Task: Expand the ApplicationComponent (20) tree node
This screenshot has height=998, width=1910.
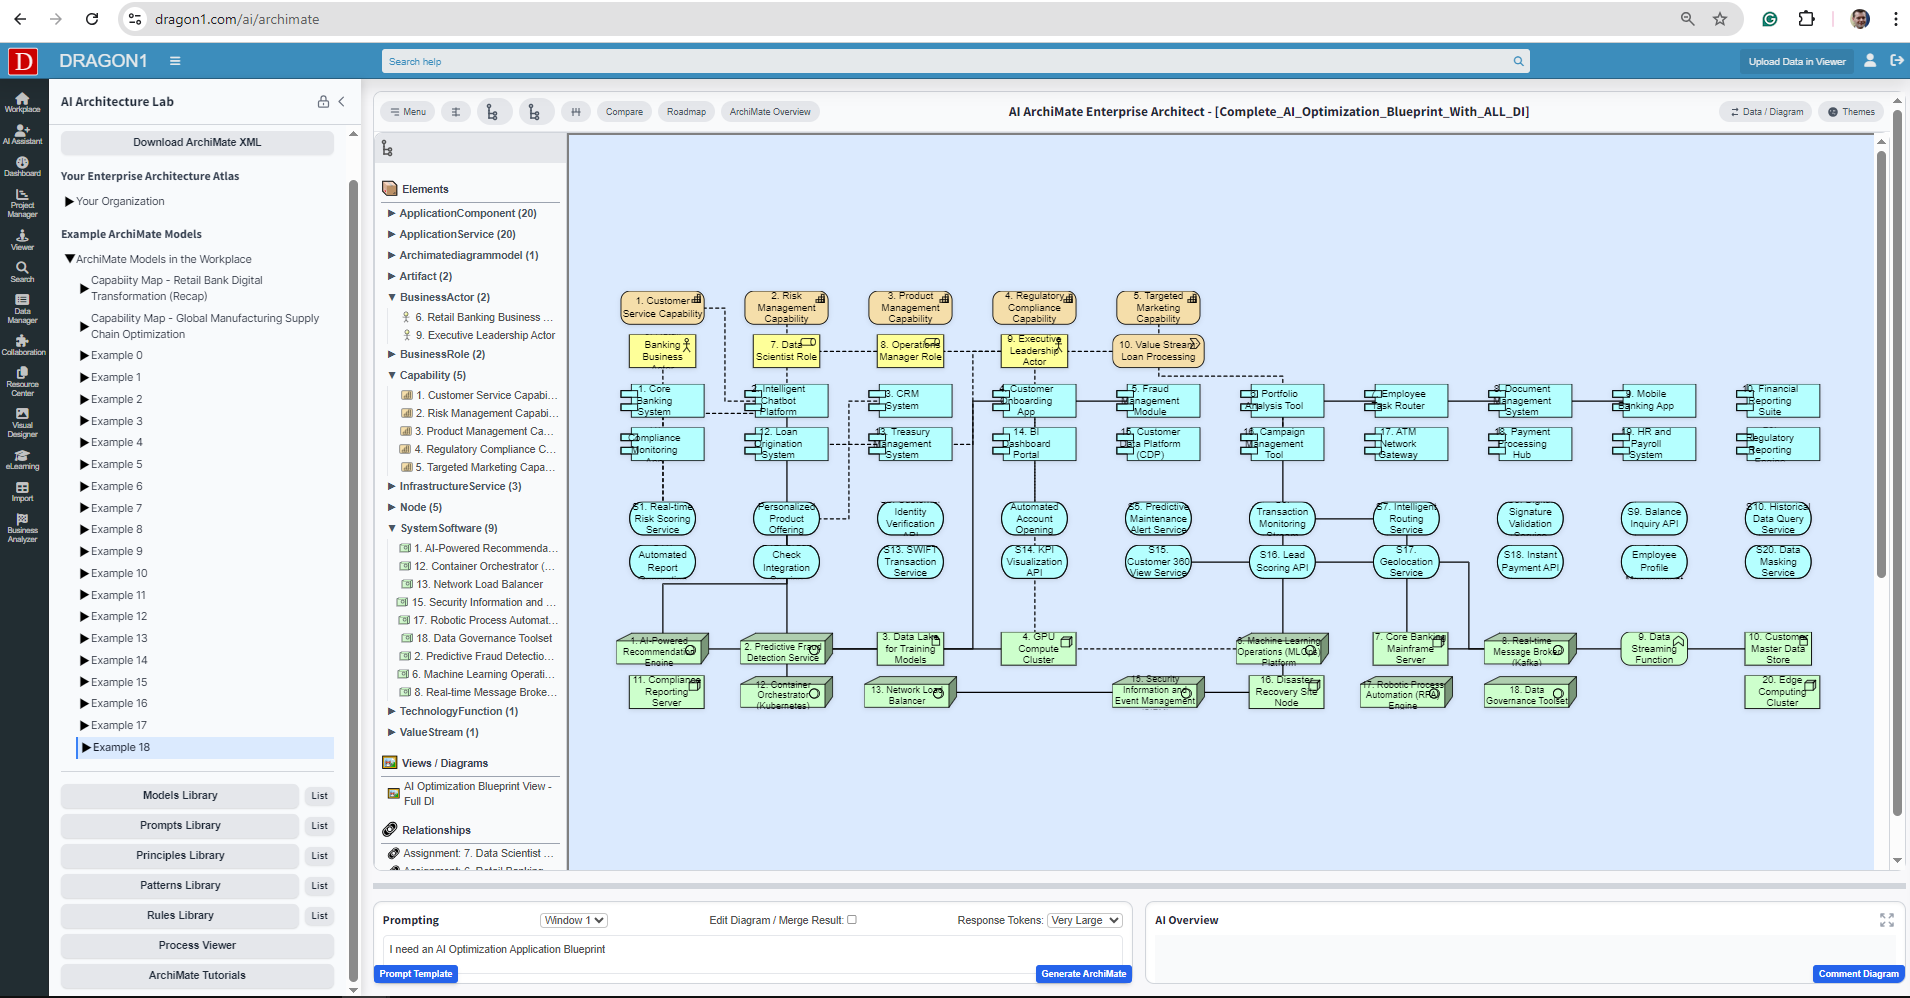Action: tap(392, 213)
